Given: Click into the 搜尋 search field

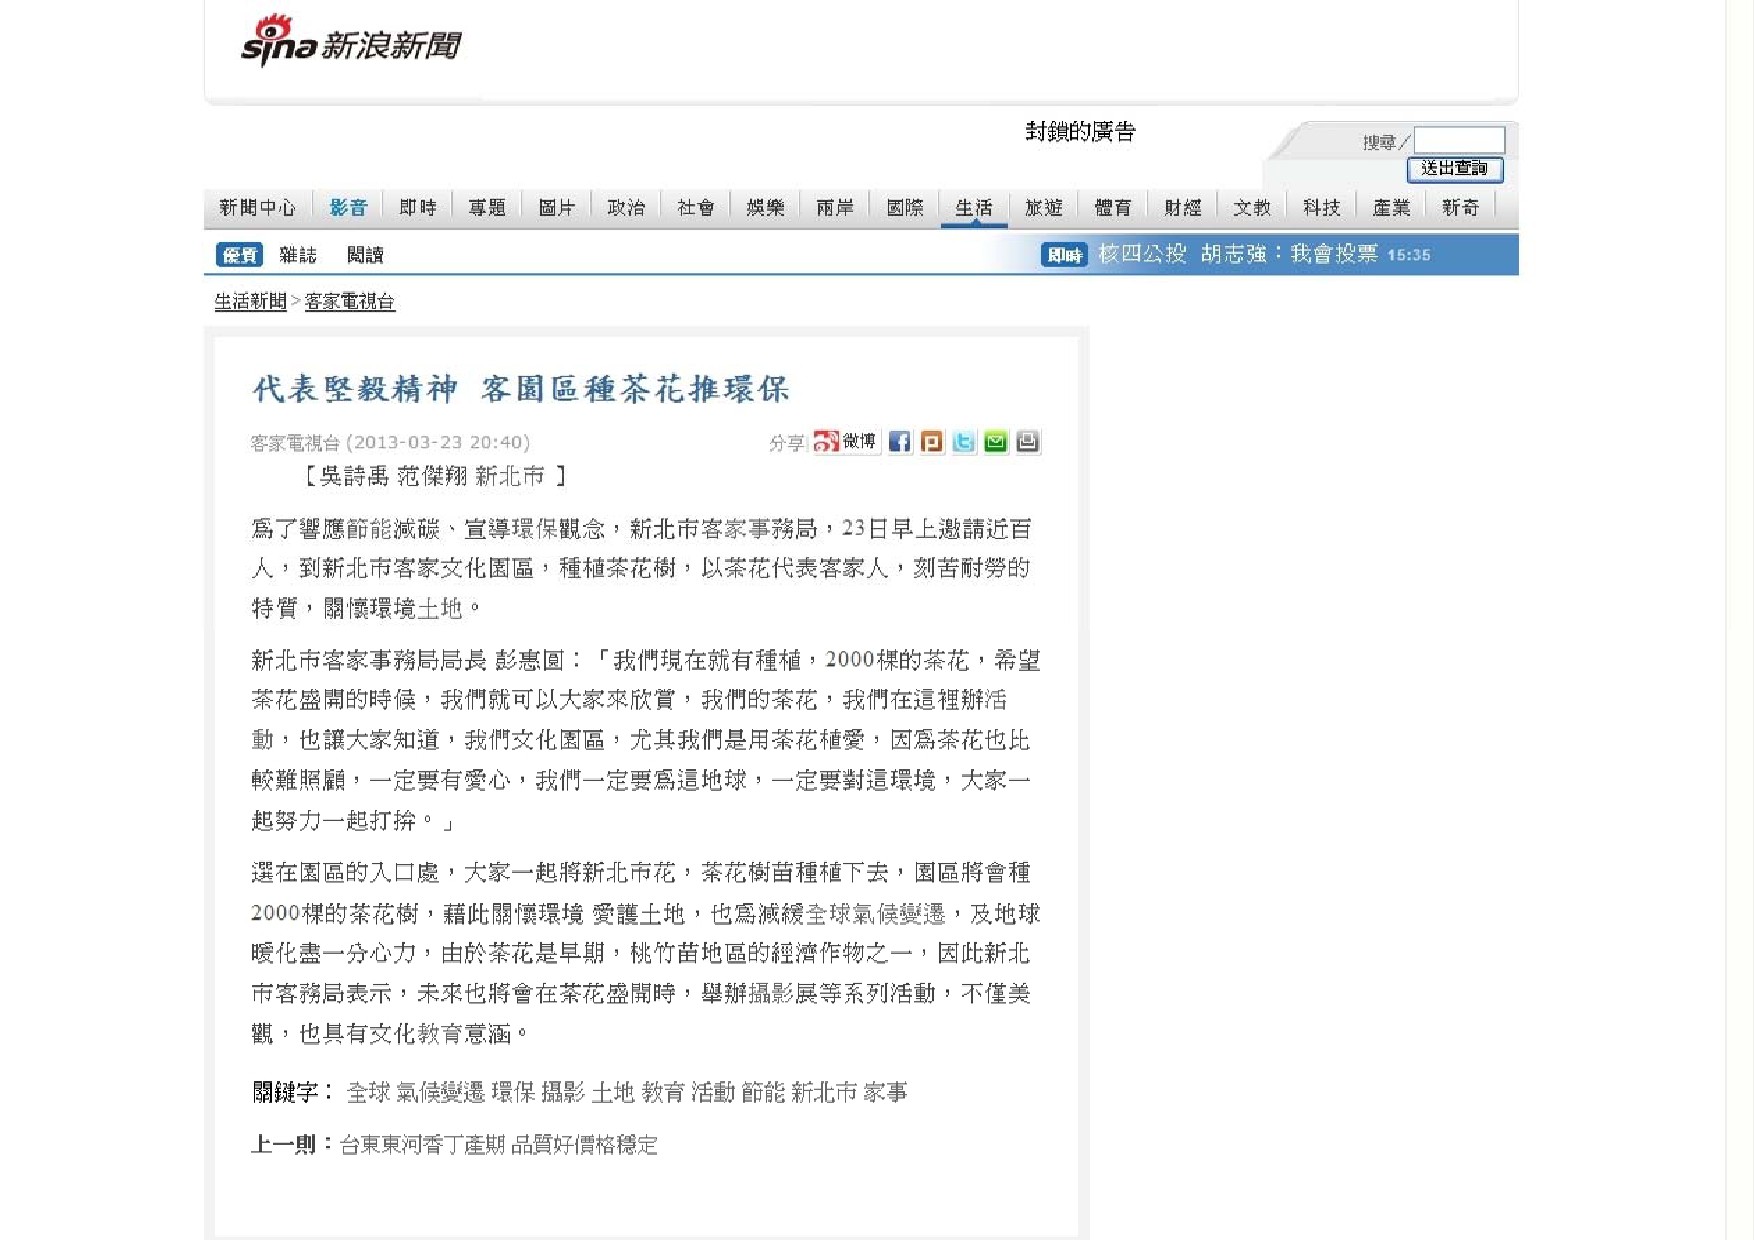Looking at the screenshot, I should 1459,140.
